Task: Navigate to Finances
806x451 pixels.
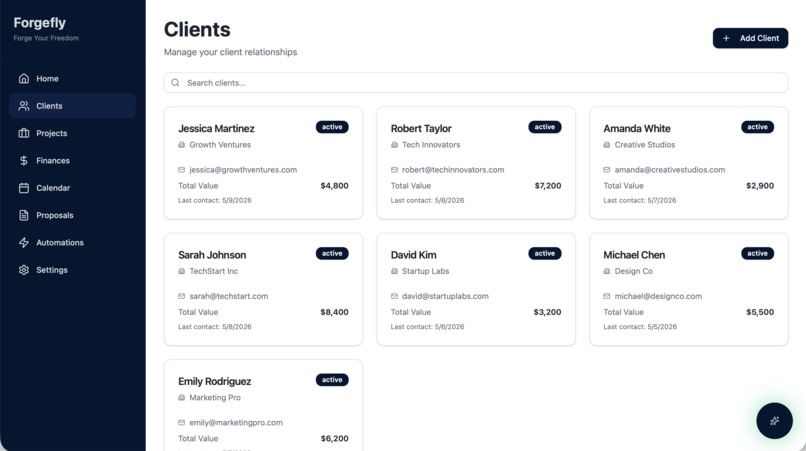Action: [x=72, y=160]
